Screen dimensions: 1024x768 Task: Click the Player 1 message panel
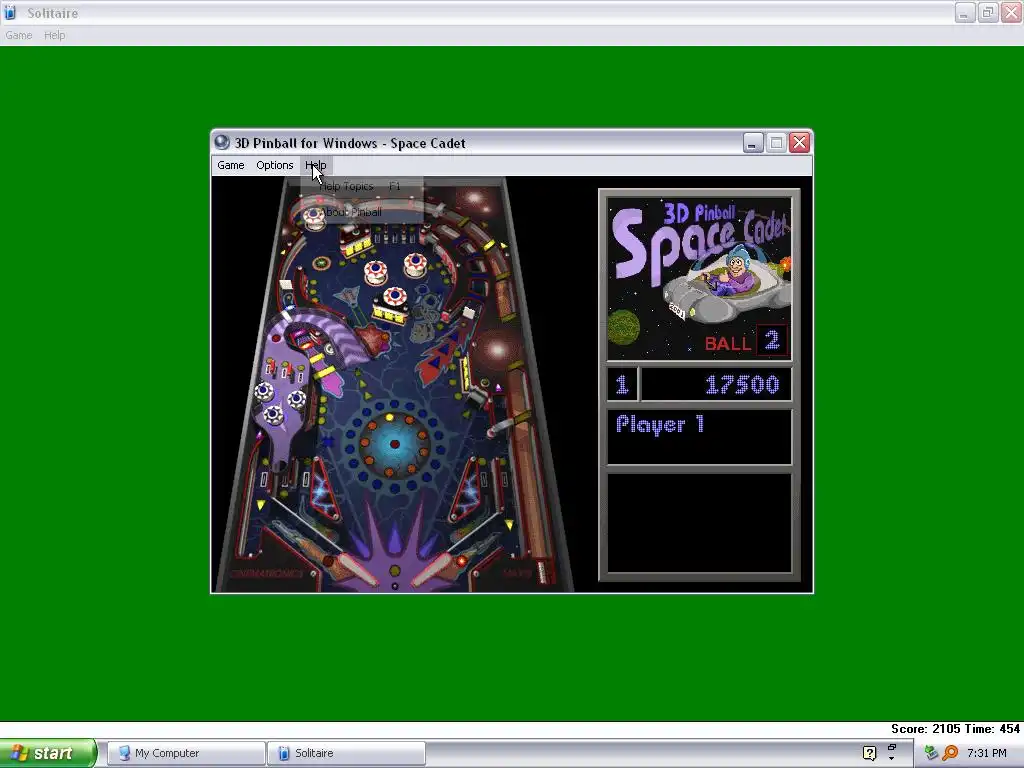(x=699, y=436)
